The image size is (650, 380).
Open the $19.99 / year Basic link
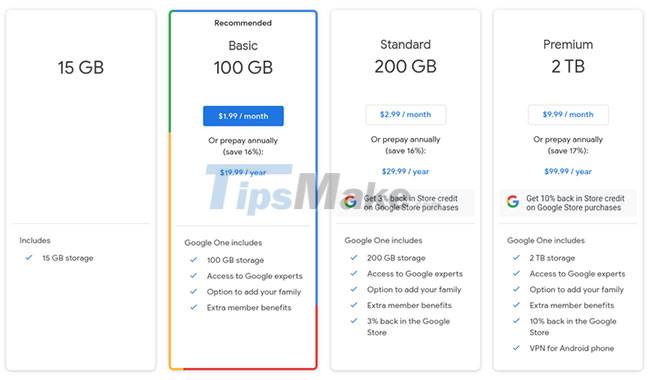click(x=243, y=172)
